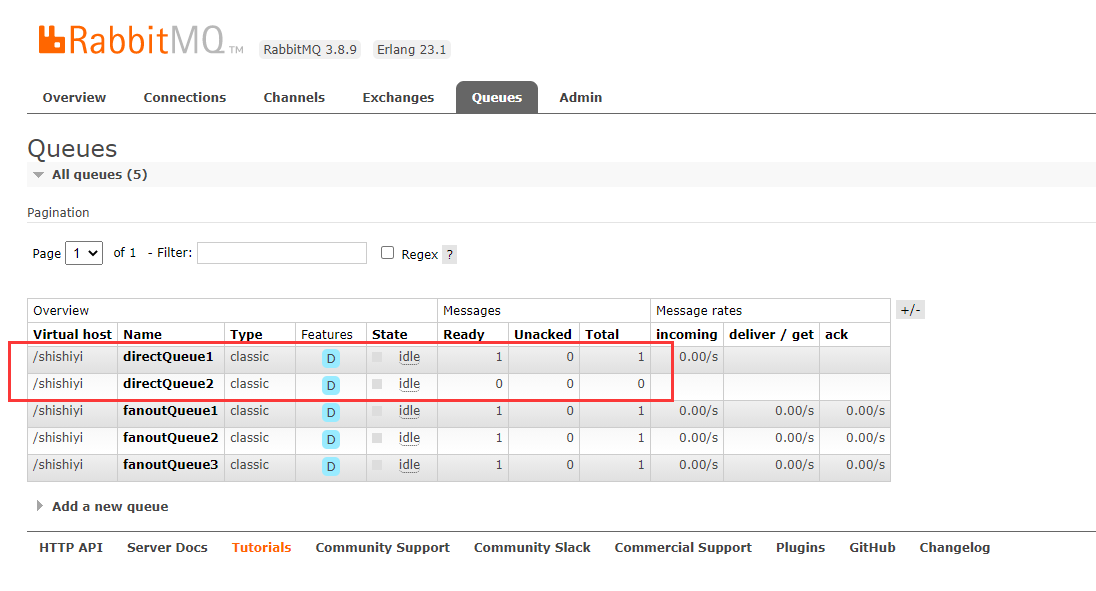The height and width of the screenshot is (591, 1096).
Task: Sort by the deliver / get column header
Action: [x=771, y=335]
